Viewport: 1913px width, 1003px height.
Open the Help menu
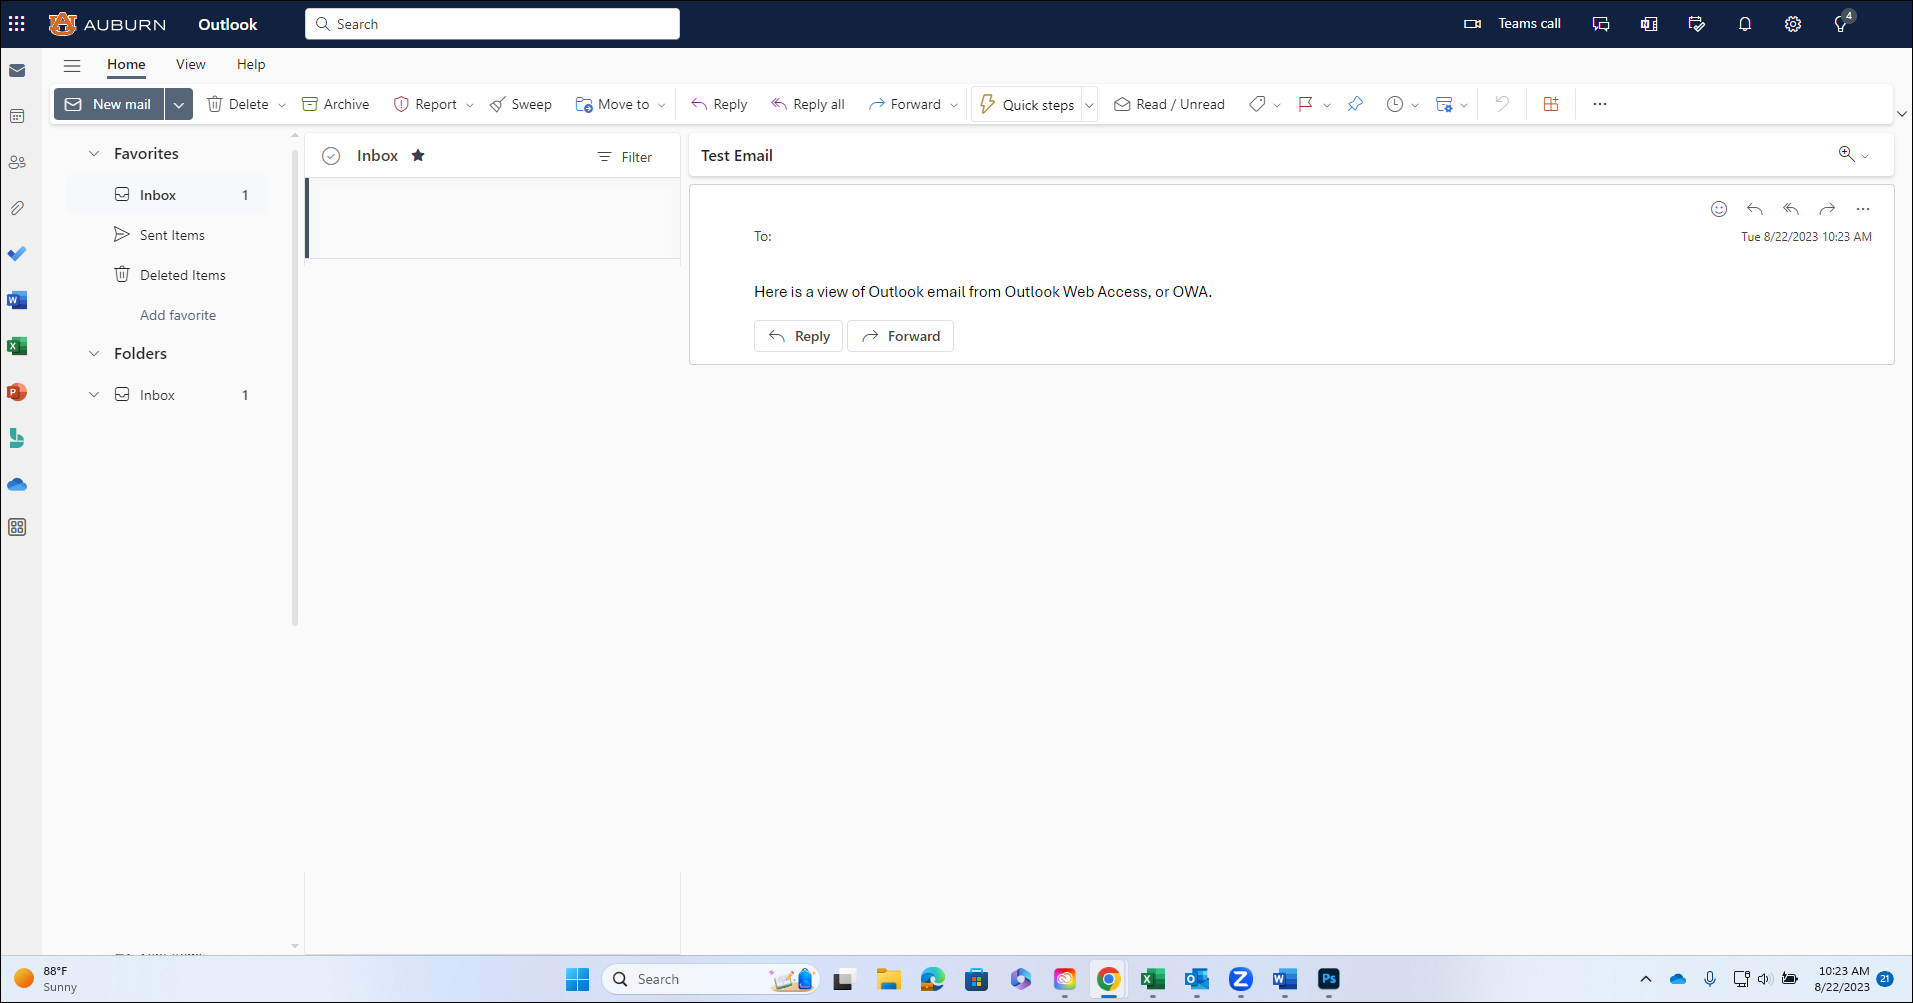point(250,64)
